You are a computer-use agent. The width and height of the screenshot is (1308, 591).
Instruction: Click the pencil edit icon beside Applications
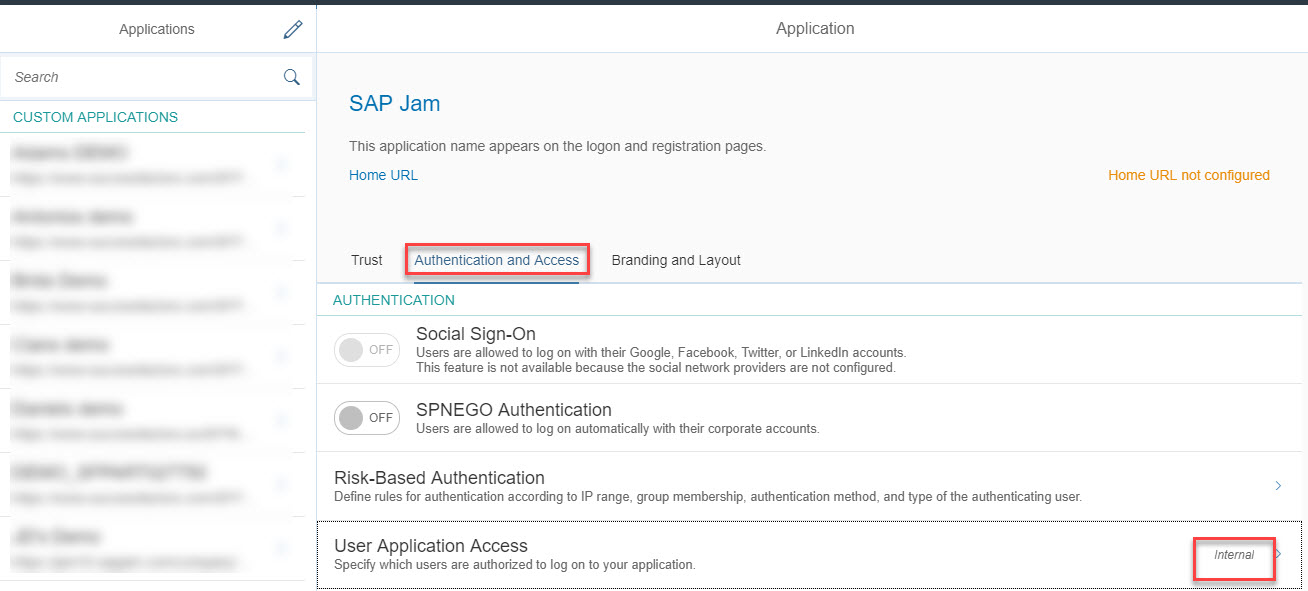(293, 29)
